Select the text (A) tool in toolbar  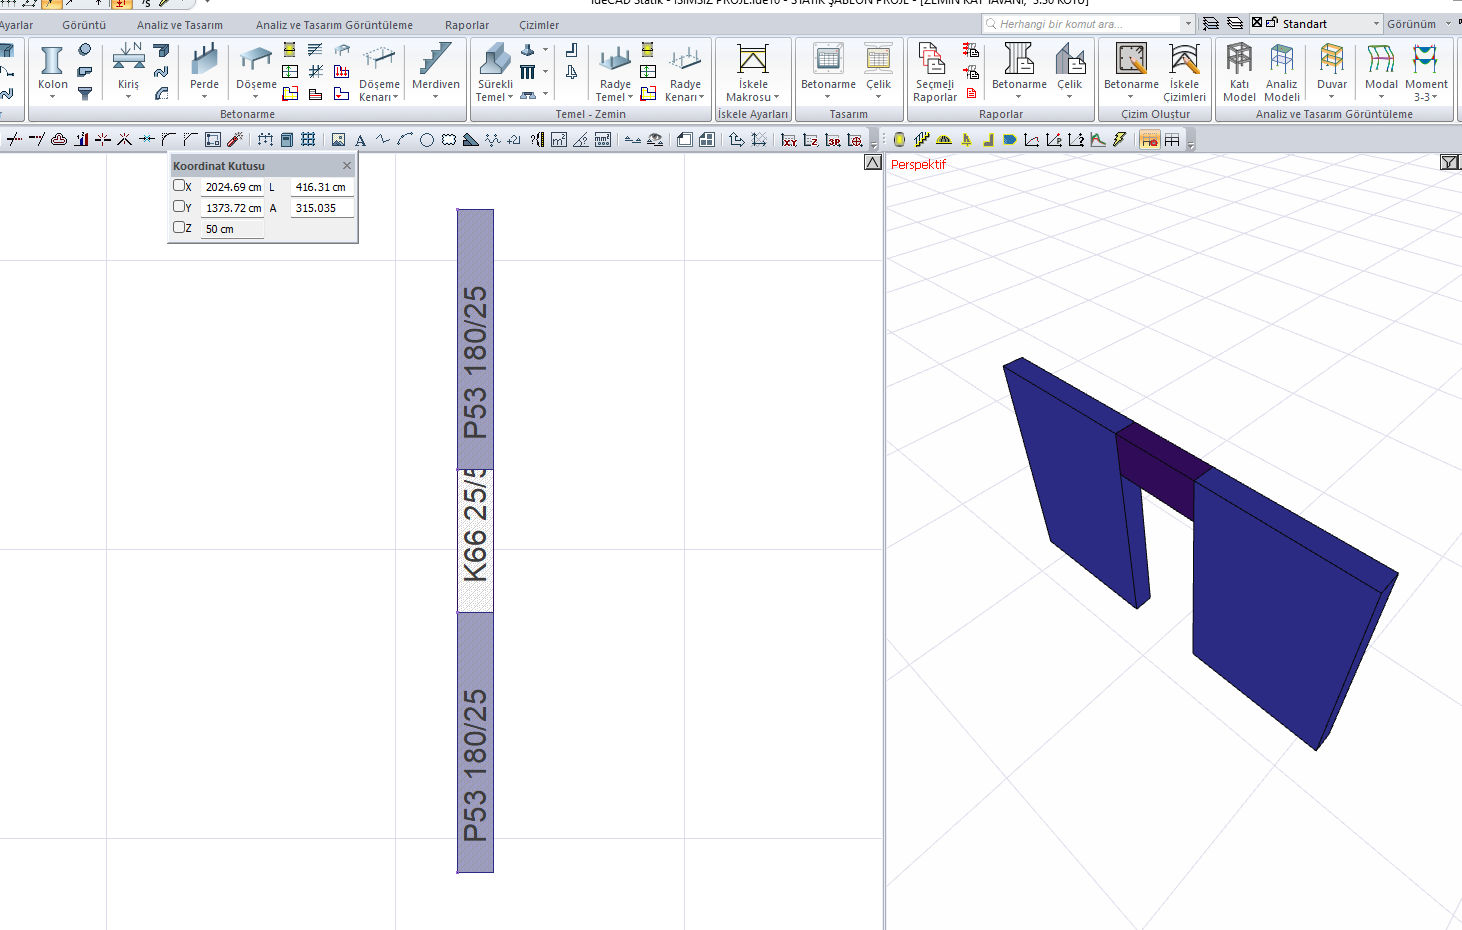tap(360, 140)
